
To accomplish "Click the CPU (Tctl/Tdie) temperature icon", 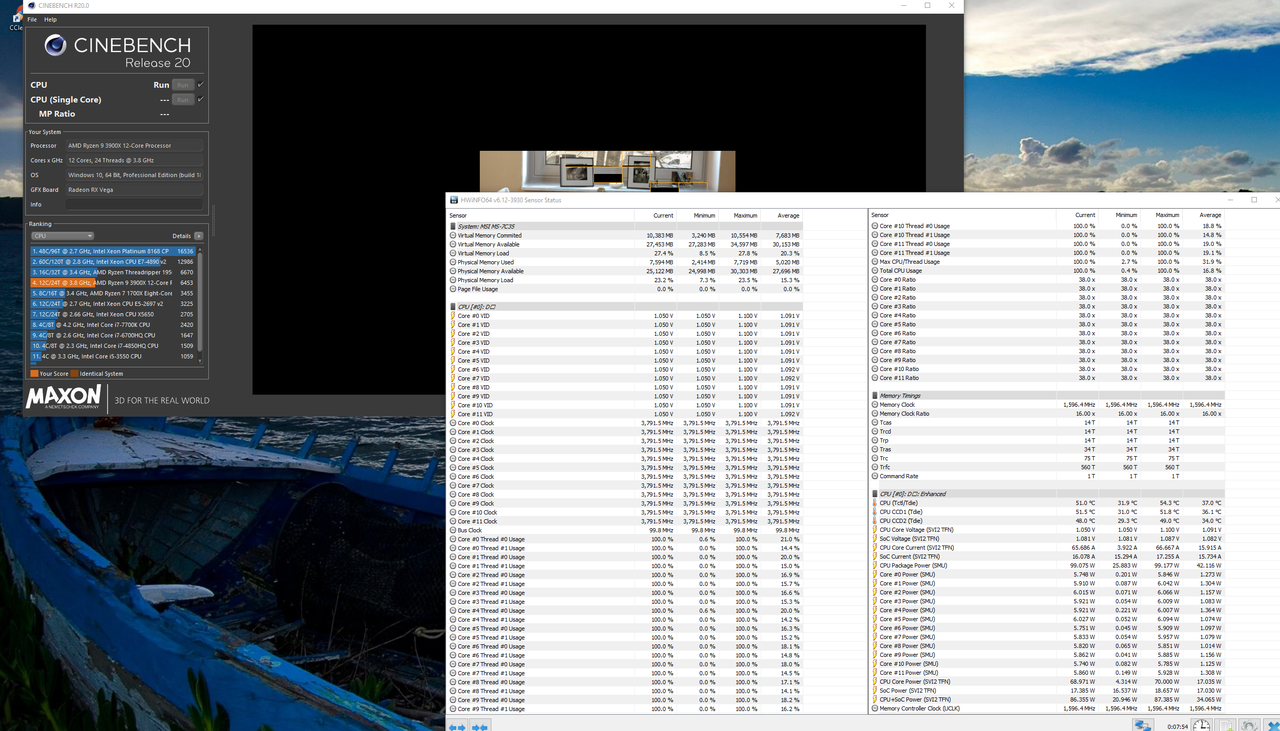I will click(875, 503).
